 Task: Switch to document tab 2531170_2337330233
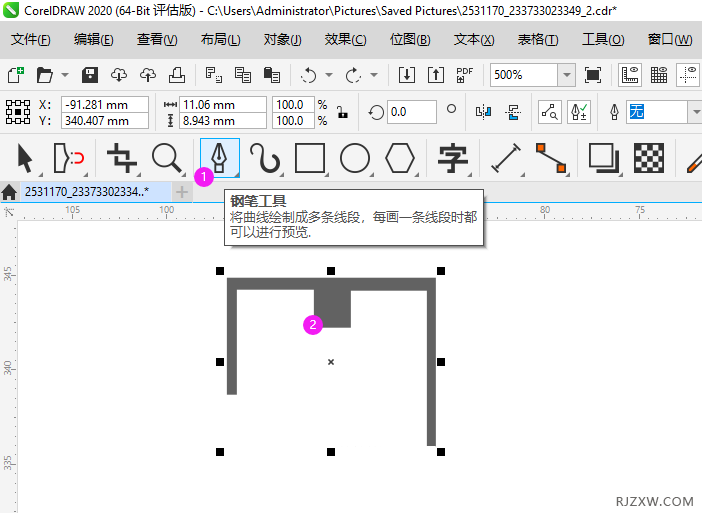click(95, 192)
